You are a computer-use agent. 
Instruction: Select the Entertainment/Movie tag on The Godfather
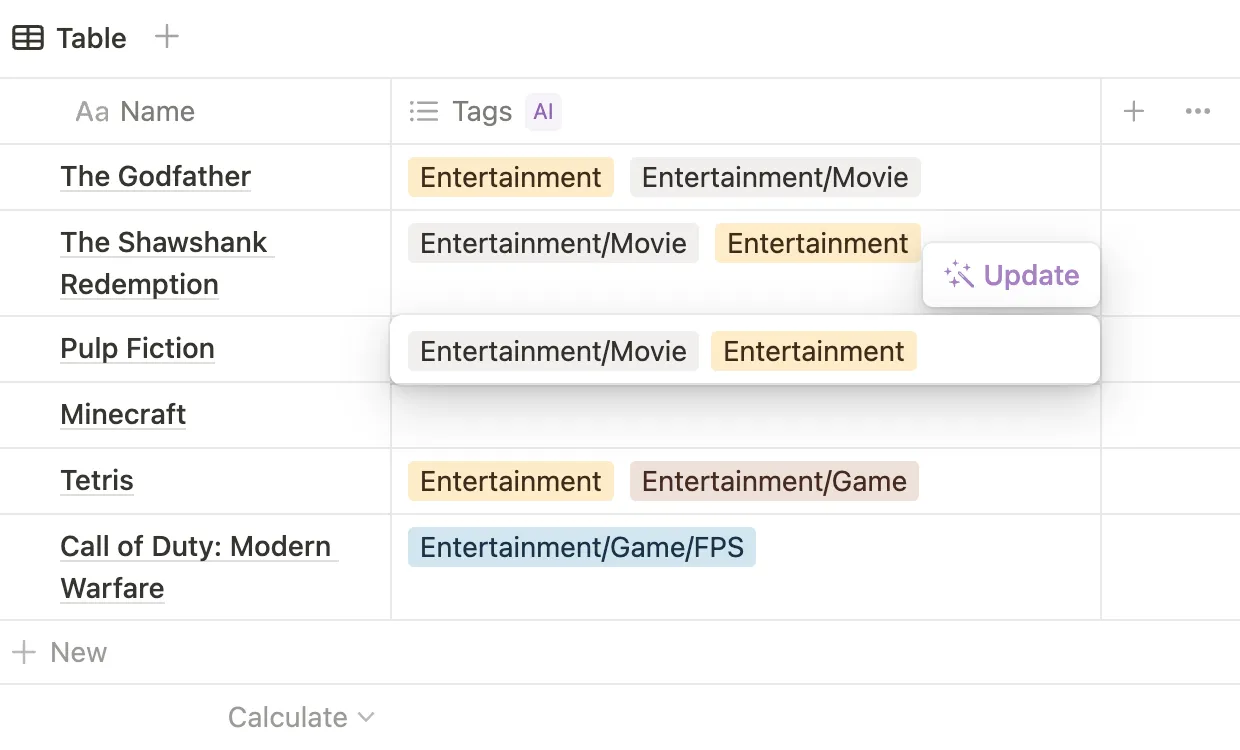coord(775,177)
